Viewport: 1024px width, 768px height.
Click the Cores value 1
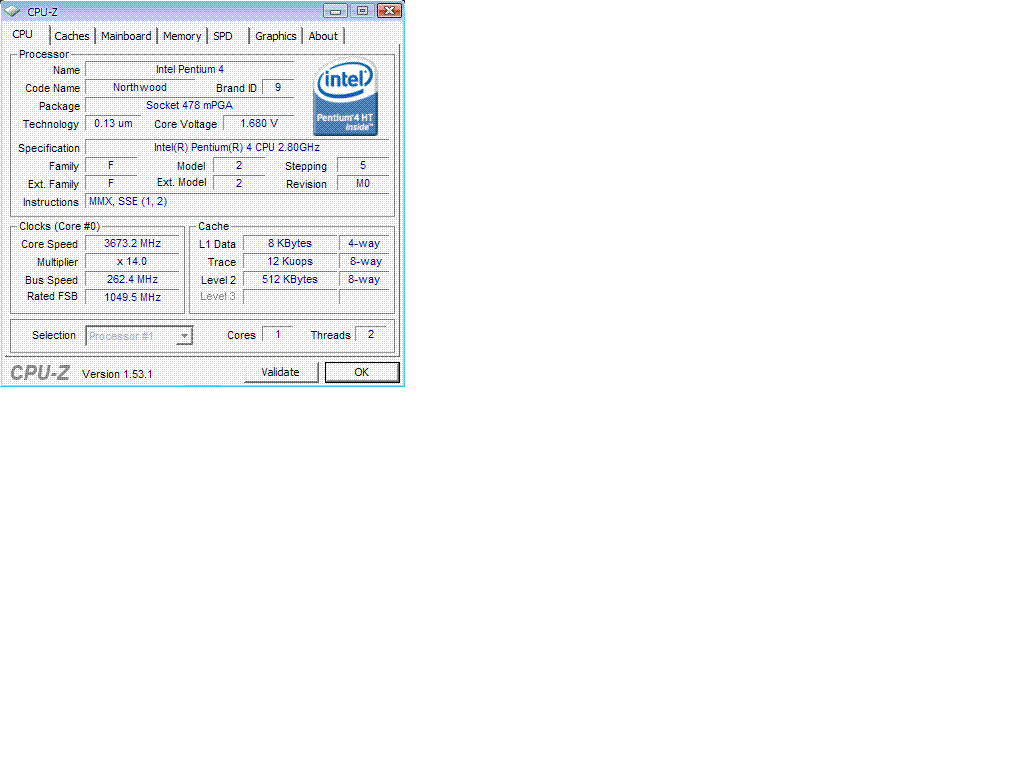coord(278,334)
